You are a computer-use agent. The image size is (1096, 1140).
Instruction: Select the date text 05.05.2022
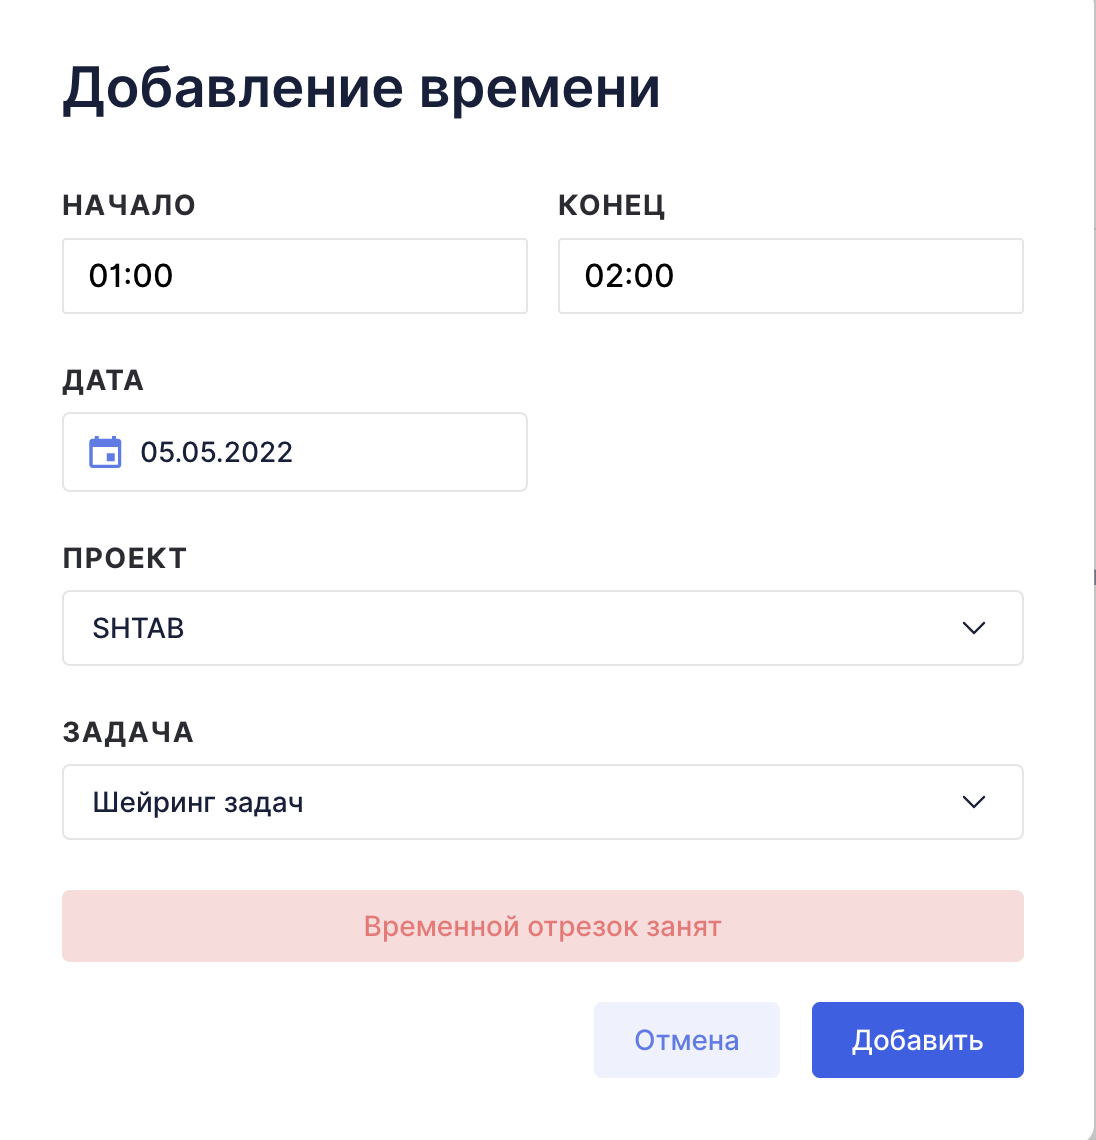click(x=217, y=452)
